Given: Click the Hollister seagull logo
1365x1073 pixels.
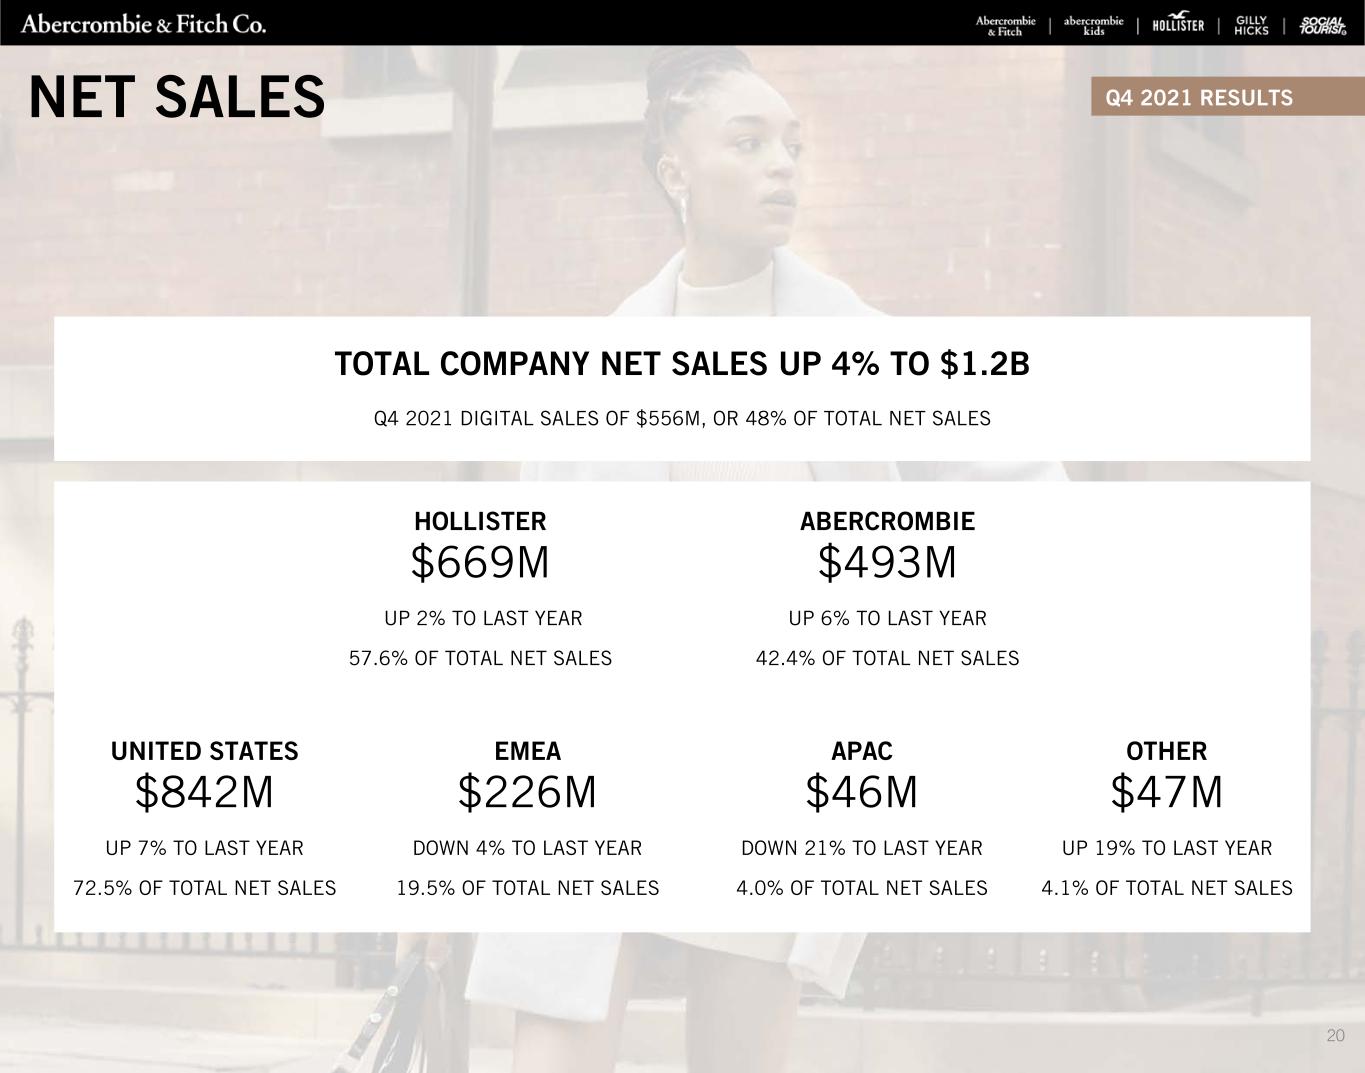Looking at the screenshot, I should [x=1178, y=24].
